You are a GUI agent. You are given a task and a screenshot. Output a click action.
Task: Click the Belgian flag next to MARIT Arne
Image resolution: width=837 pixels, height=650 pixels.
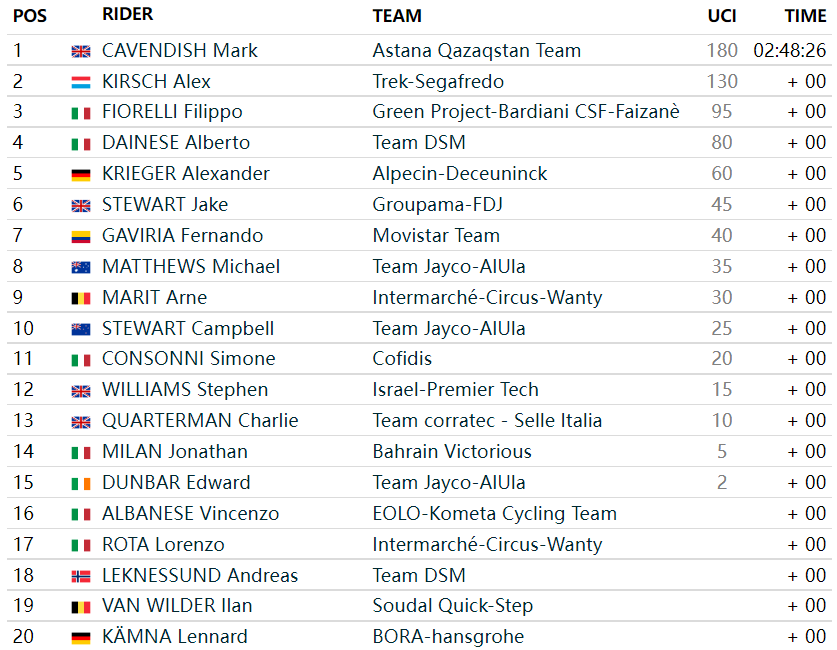click(81, 299)
